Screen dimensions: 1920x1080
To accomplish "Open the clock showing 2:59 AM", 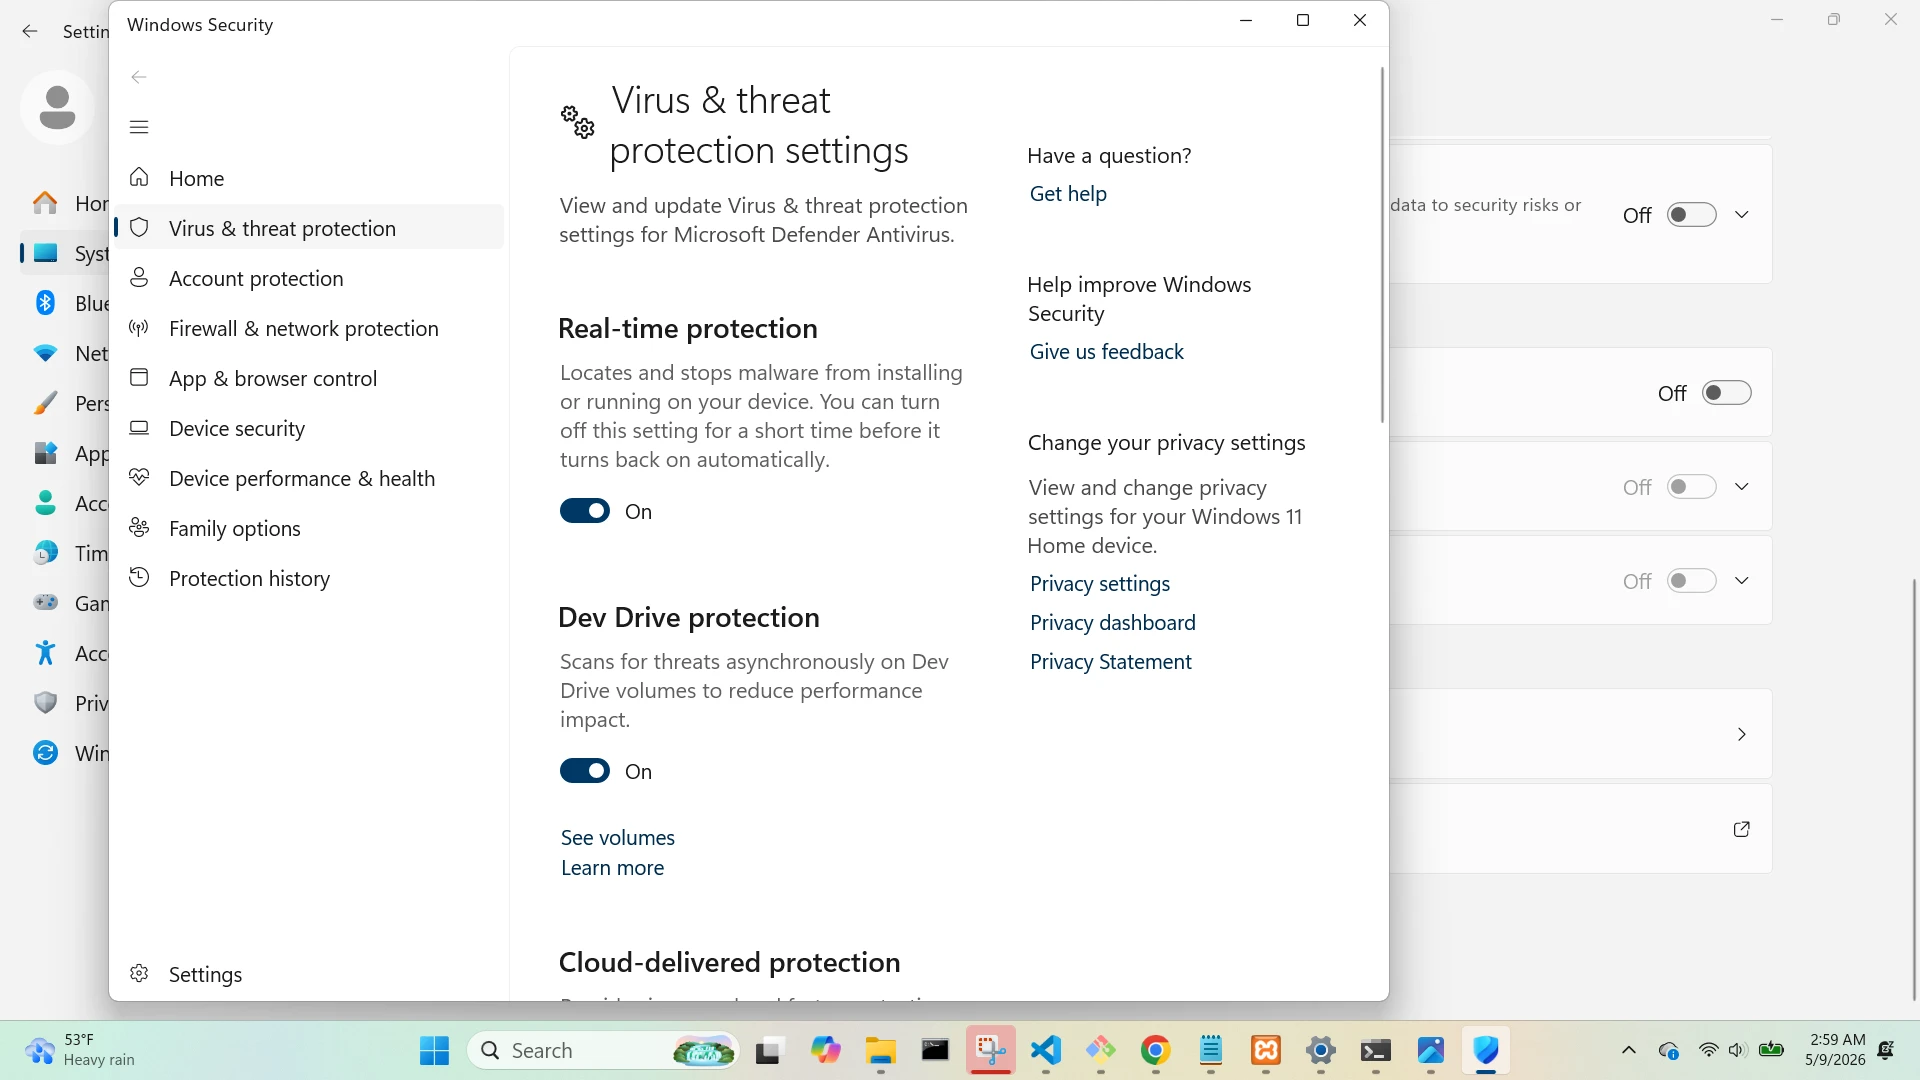I will click(1836, 1051).
